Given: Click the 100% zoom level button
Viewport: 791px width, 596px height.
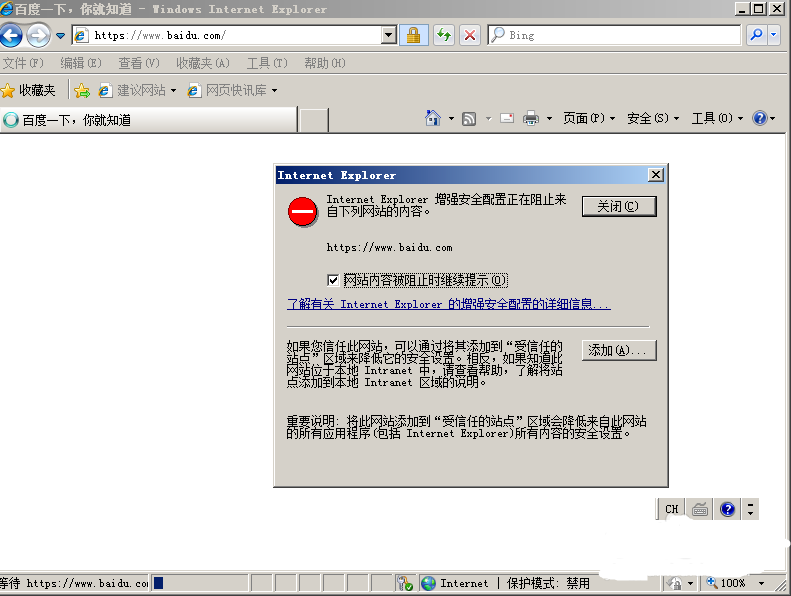Looking at the screenshot, I should [726, 583].
